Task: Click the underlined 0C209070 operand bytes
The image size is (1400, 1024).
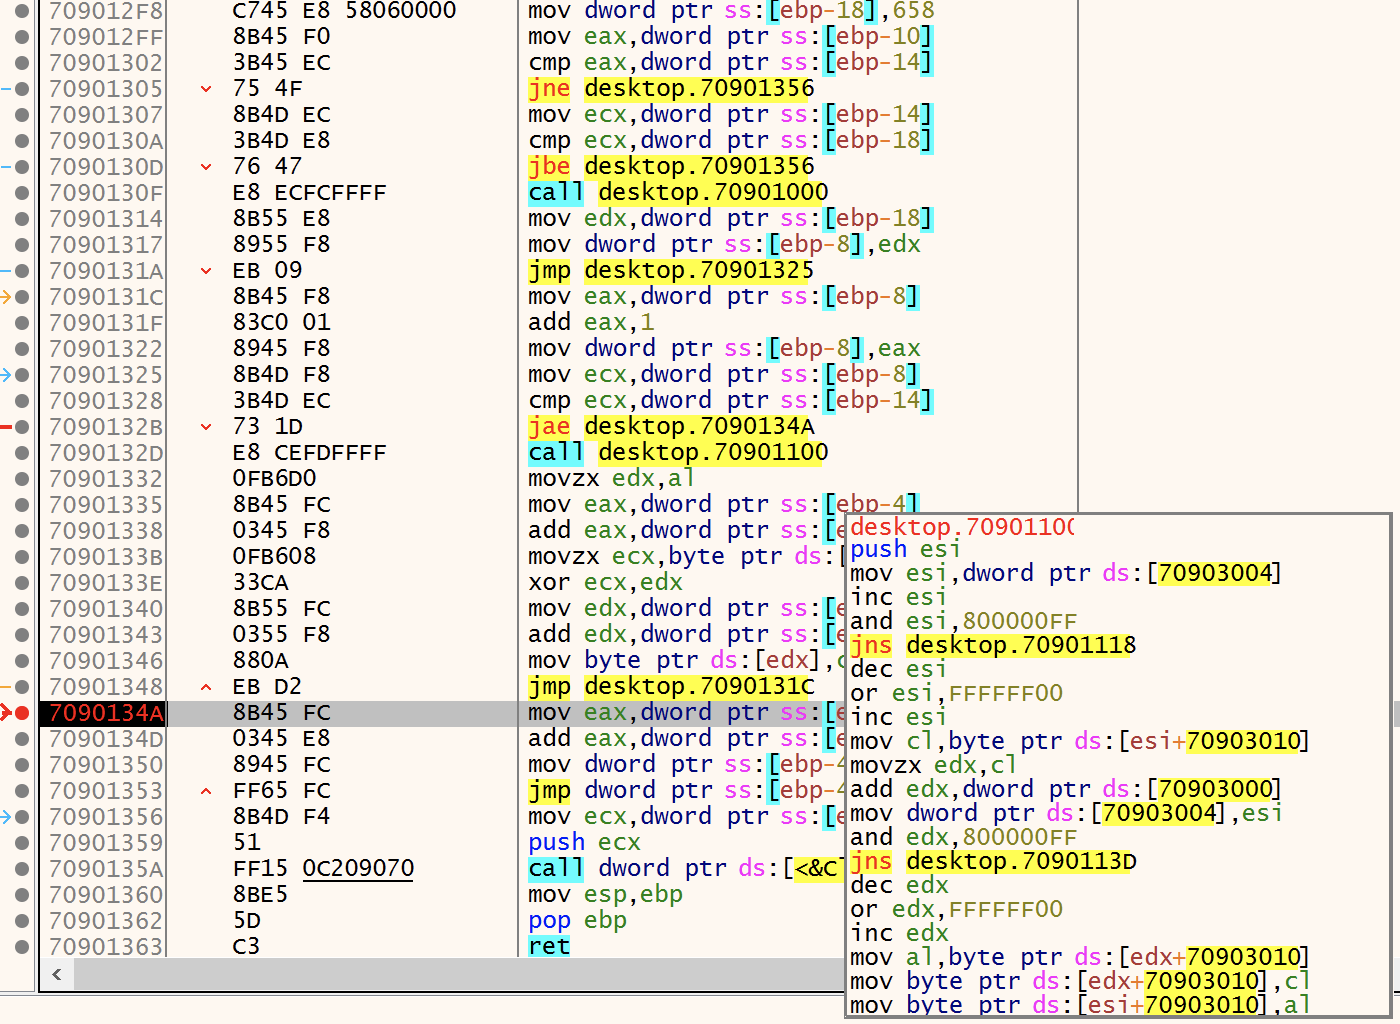Action: (x=358, y=869)
